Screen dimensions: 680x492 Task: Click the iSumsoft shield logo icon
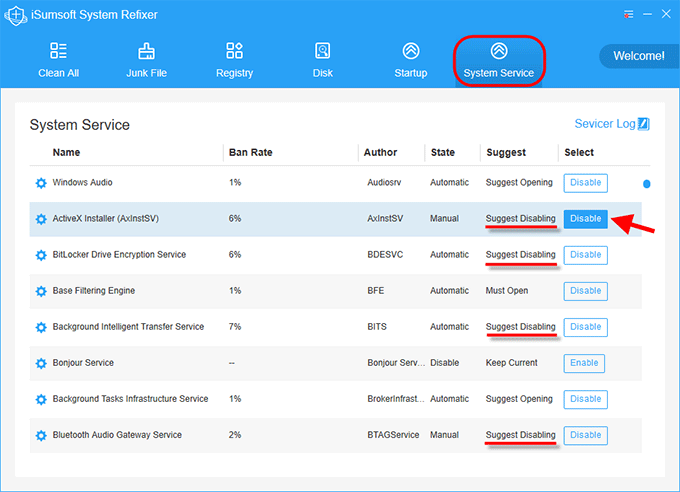(x=16, y=15)
